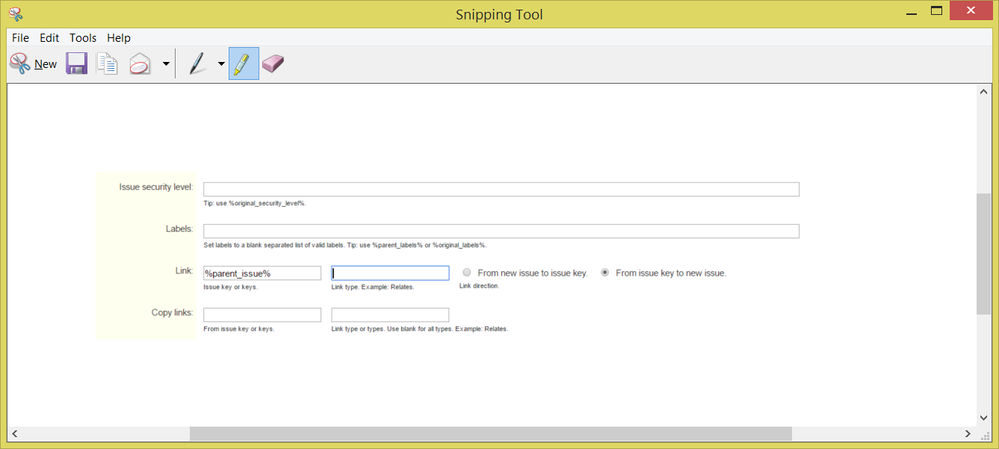Send snip via the envelope icon
Screen dimensions: 999x449
[140, 64]
